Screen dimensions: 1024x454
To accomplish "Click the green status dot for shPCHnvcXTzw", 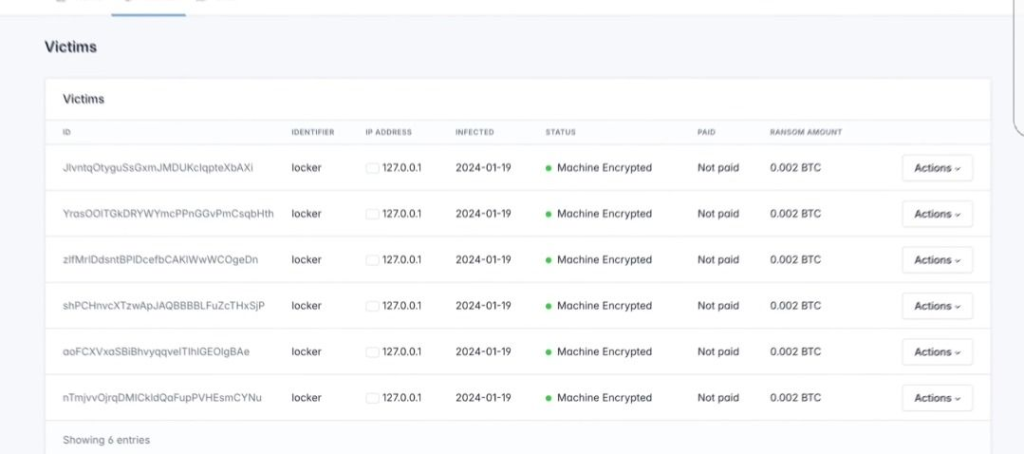I will point(549,306).
